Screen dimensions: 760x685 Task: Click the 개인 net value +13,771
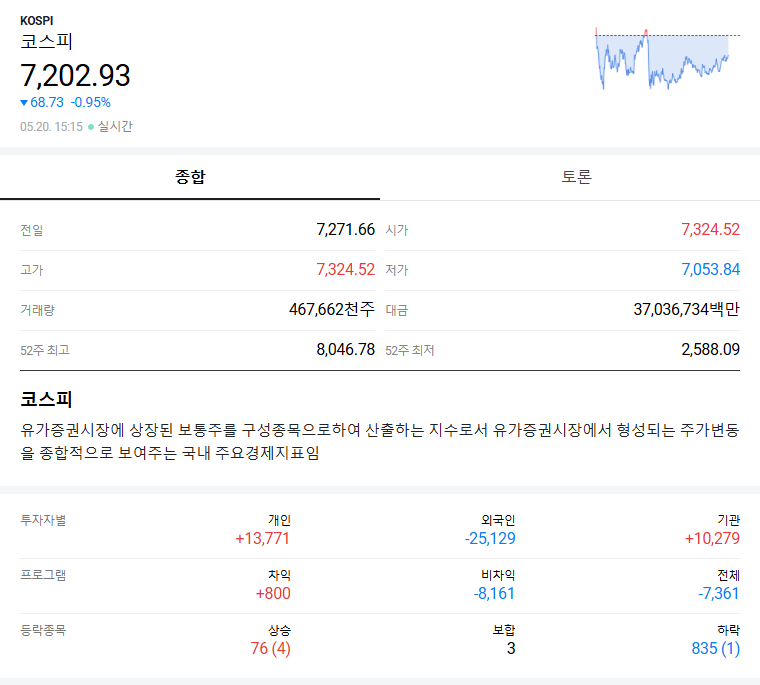pyautogui.click(x=262, y=538)
